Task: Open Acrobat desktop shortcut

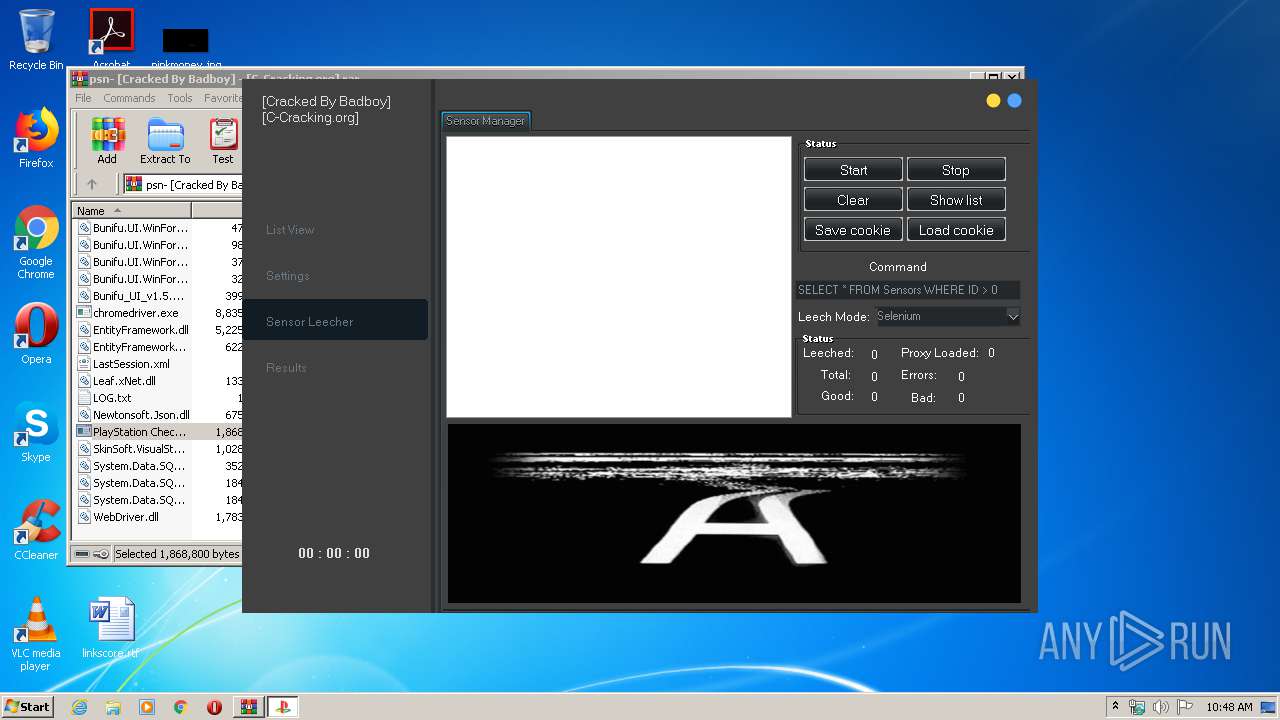Action: pos(111,38)
